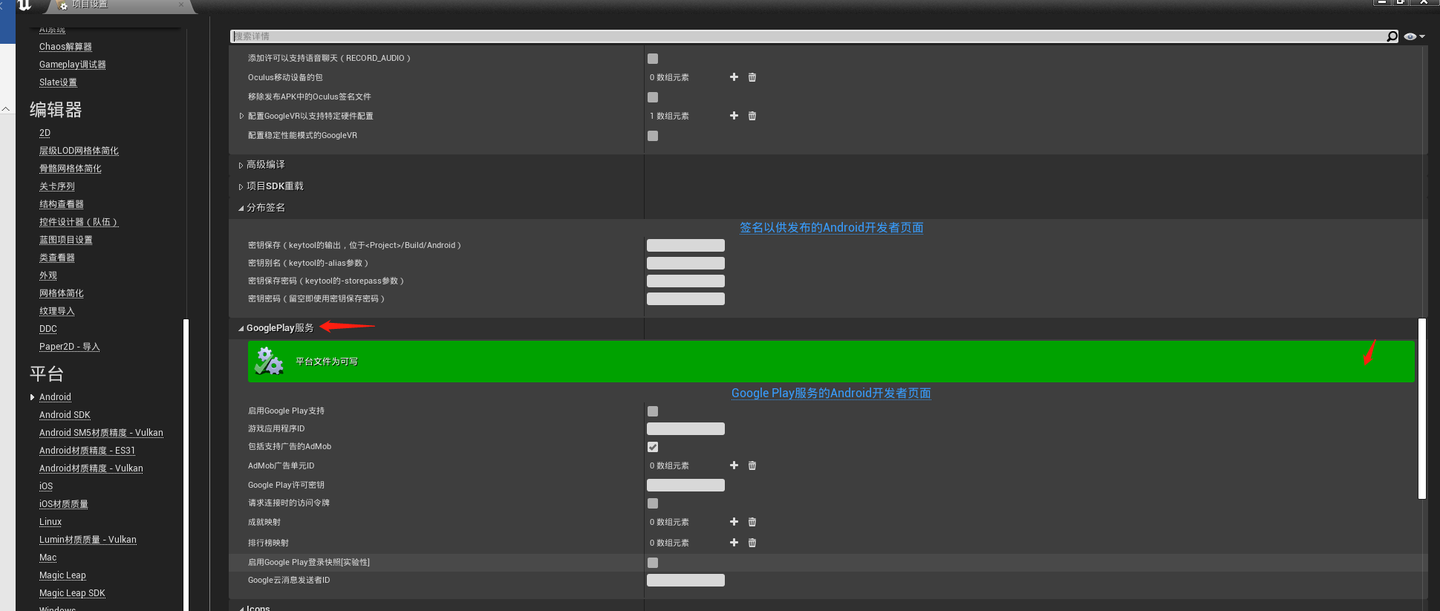Click the 游戏应用程序ID input field
The width and height of the screenshot is (1440, 611).
686,429
